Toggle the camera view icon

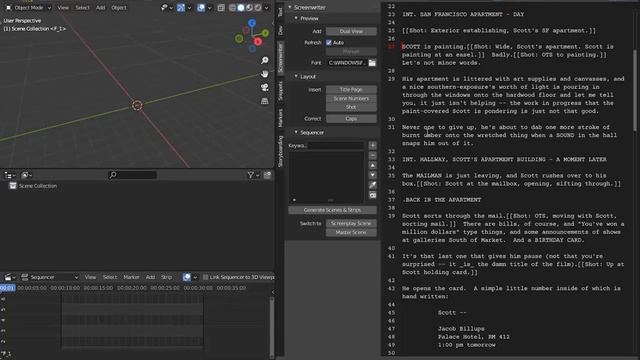(264, 87)
